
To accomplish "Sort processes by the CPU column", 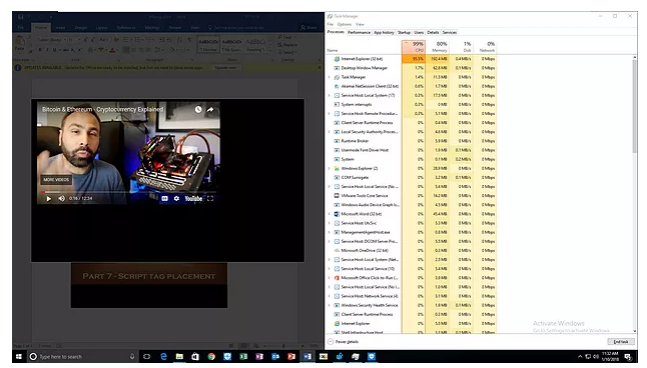I will (x=413, y=47).
